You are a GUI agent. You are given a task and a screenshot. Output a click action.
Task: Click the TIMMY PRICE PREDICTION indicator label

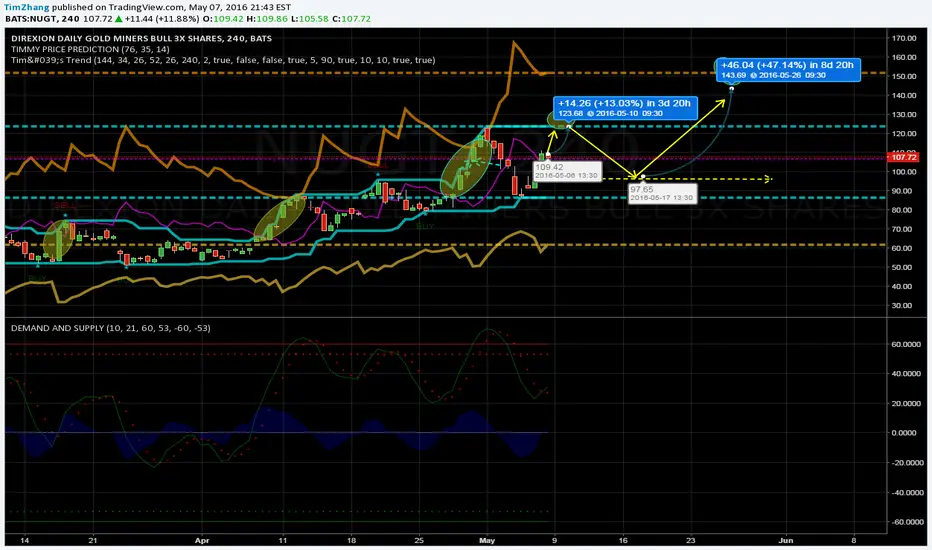[x=90, y=49]
